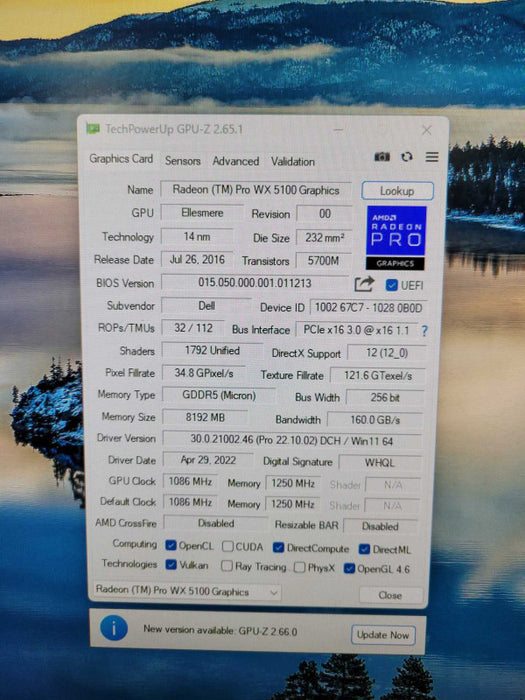Image resolution: width=525 pixels, height=700 pixels.
Task: Click the bus interface question mark
Action: click(424, 331)
